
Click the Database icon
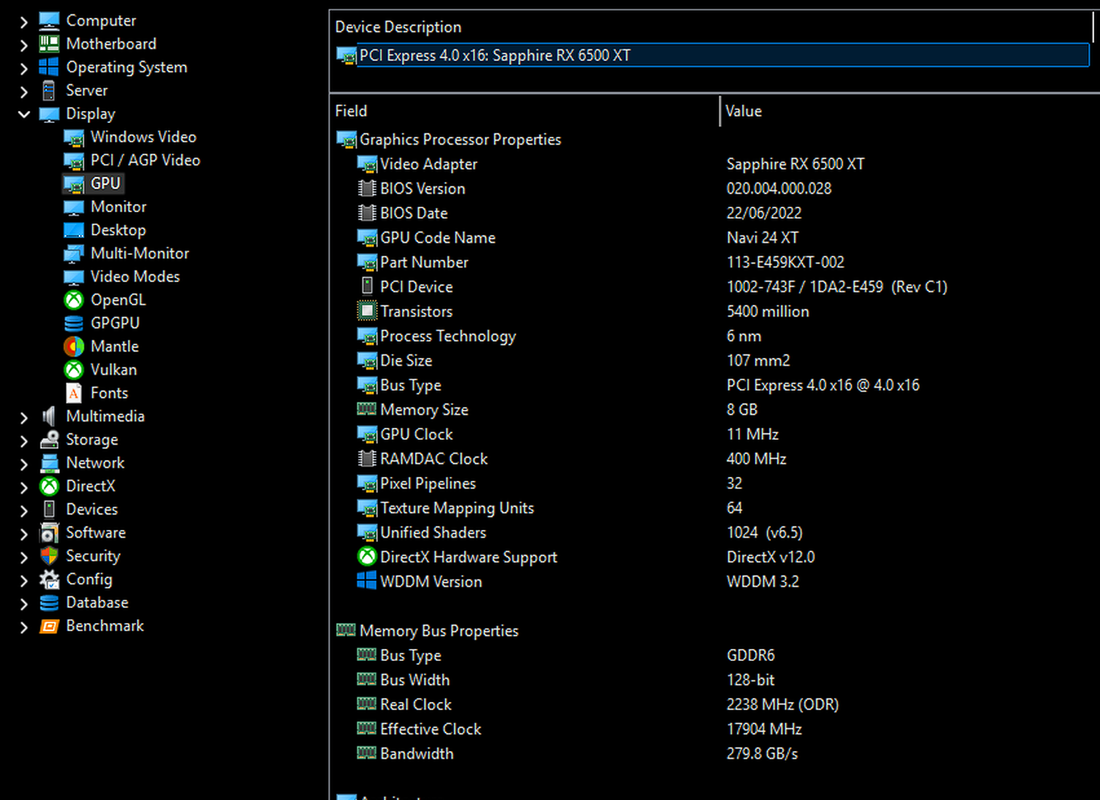[x=49, y=602]
